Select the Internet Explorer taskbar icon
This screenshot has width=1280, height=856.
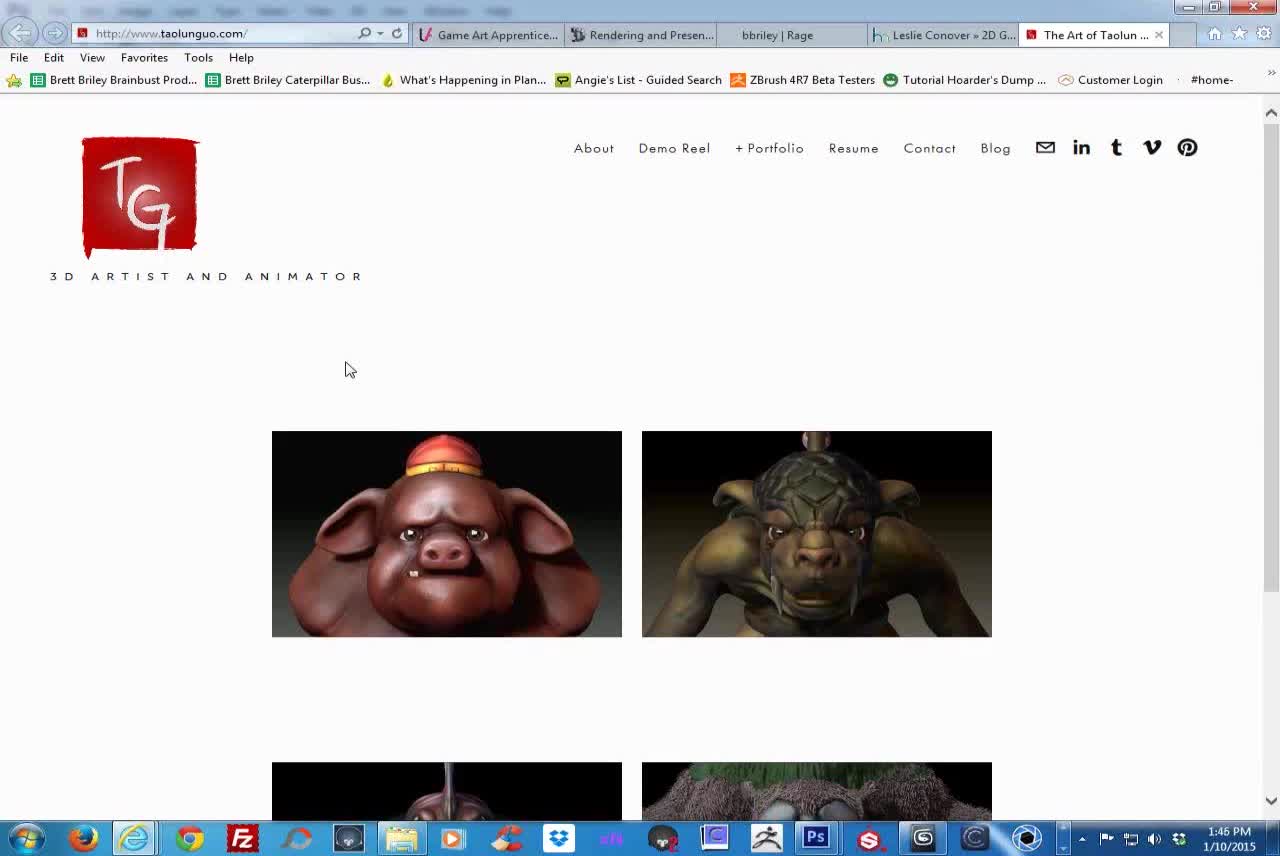coord(134,838)
